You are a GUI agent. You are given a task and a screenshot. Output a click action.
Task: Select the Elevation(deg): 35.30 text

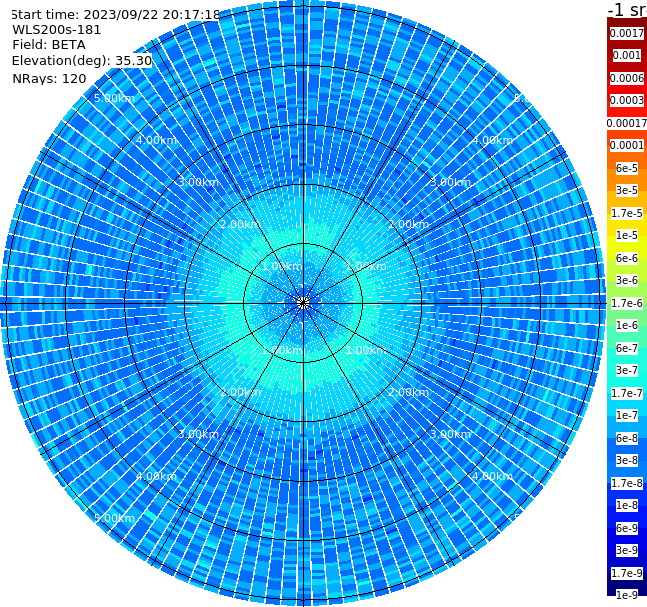pos(82,61)
